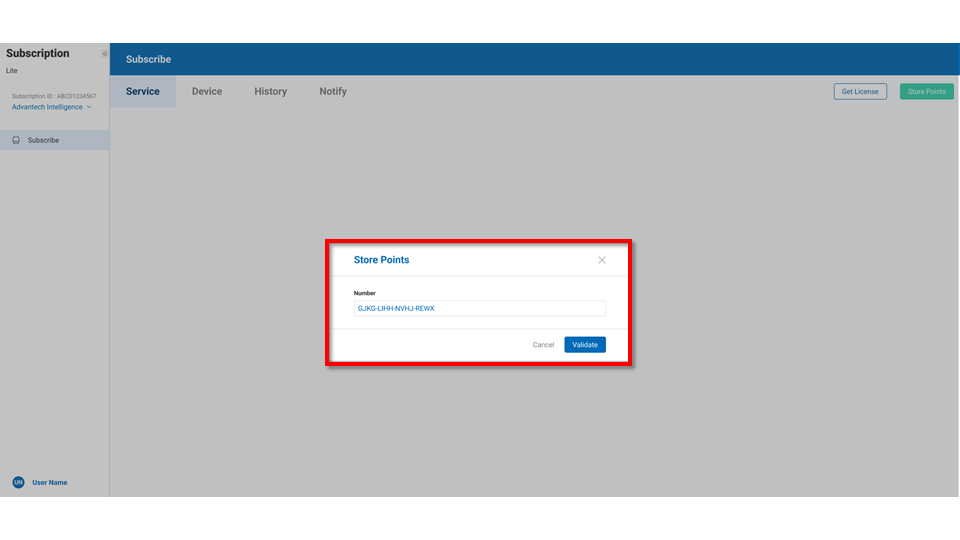Focus the Number input field

[x=480, y=309]
